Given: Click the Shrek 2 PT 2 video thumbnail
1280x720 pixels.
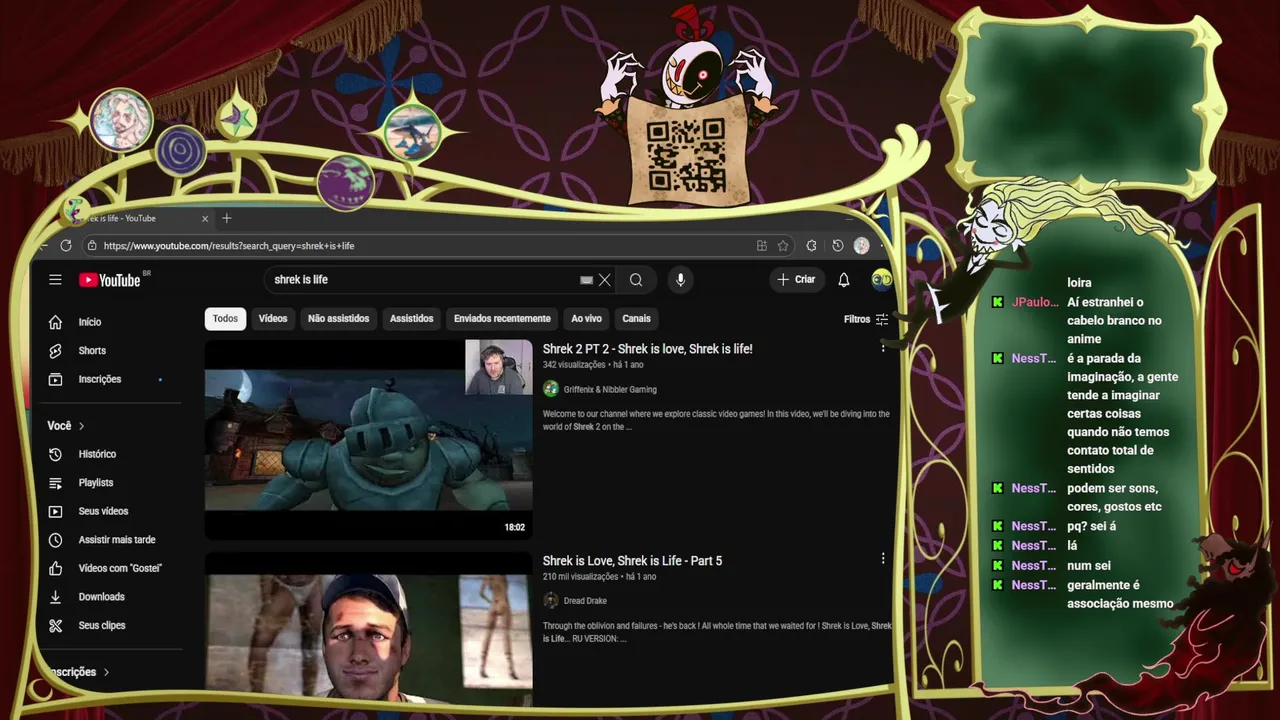Looking at the screenshot, I should 368,440.
